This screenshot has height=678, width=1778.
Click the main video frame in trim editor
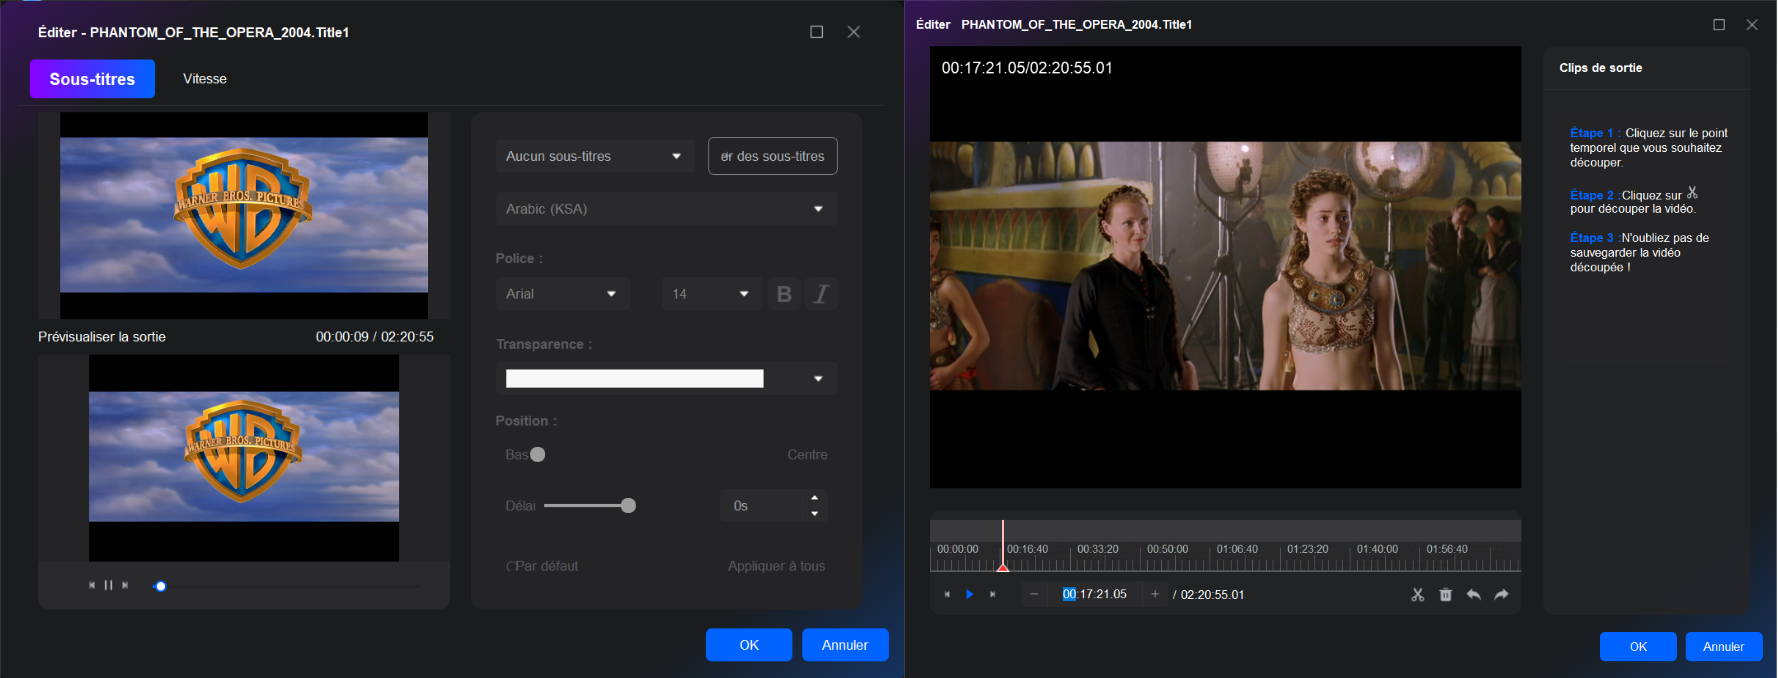point(1225,267)
